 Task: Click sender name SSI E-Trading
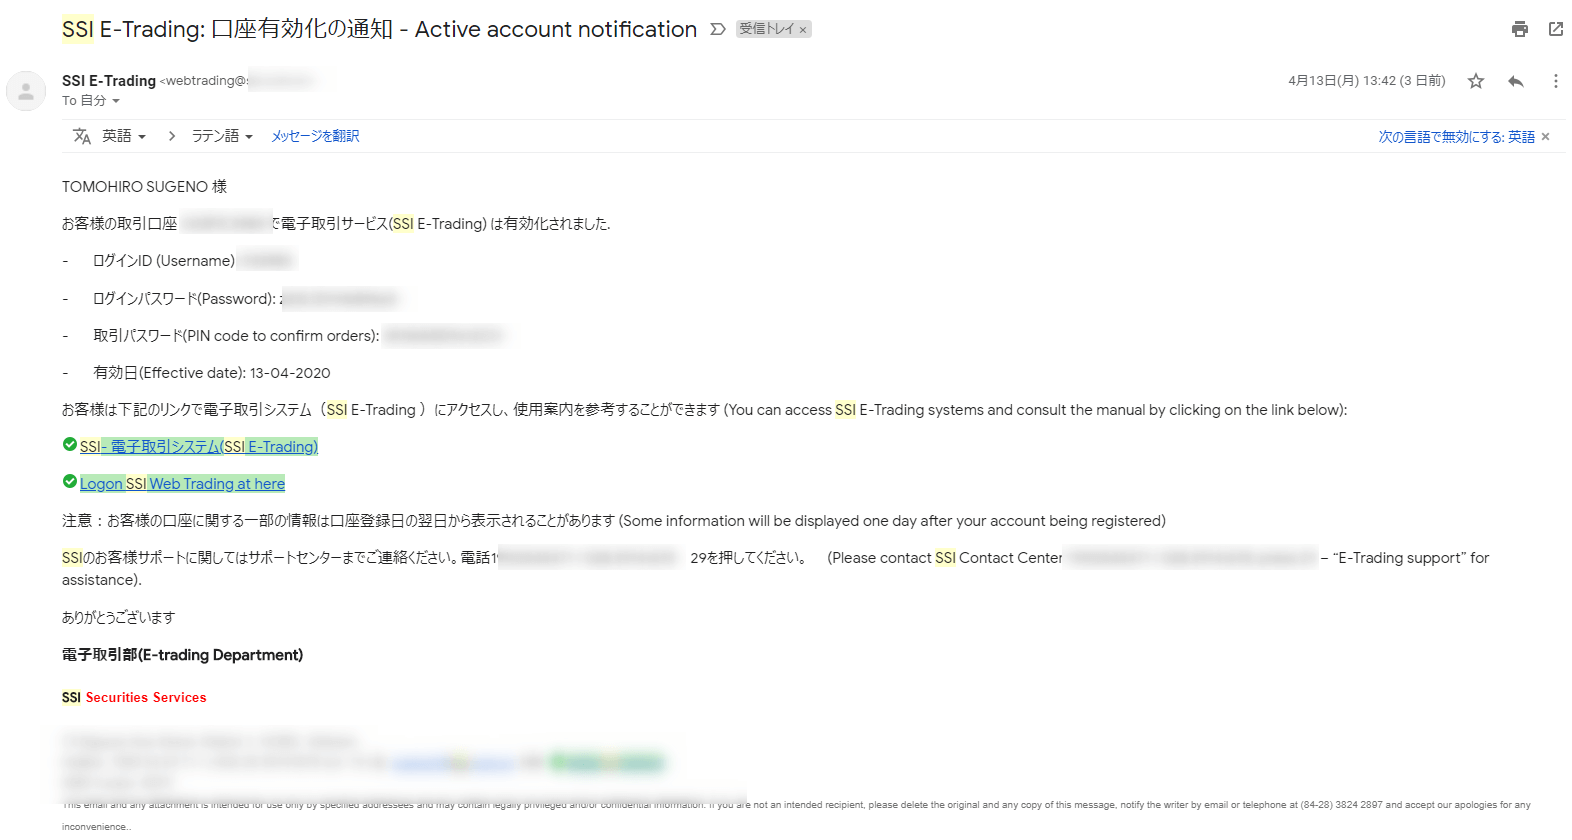109,81
